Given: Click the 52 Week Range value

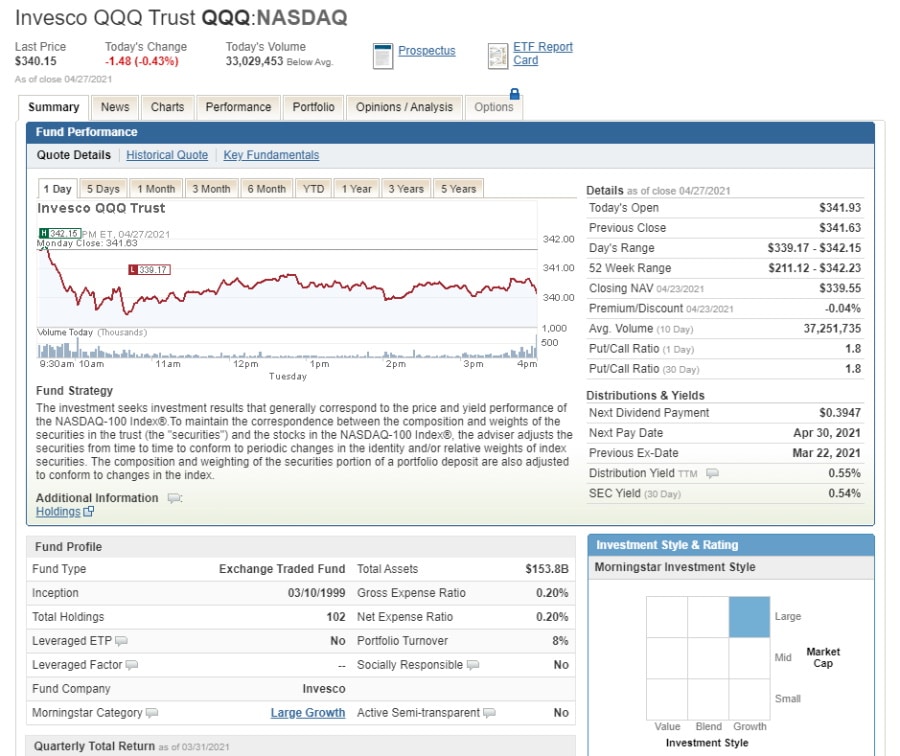Looking at the screenshot, I should click(814, 268).
